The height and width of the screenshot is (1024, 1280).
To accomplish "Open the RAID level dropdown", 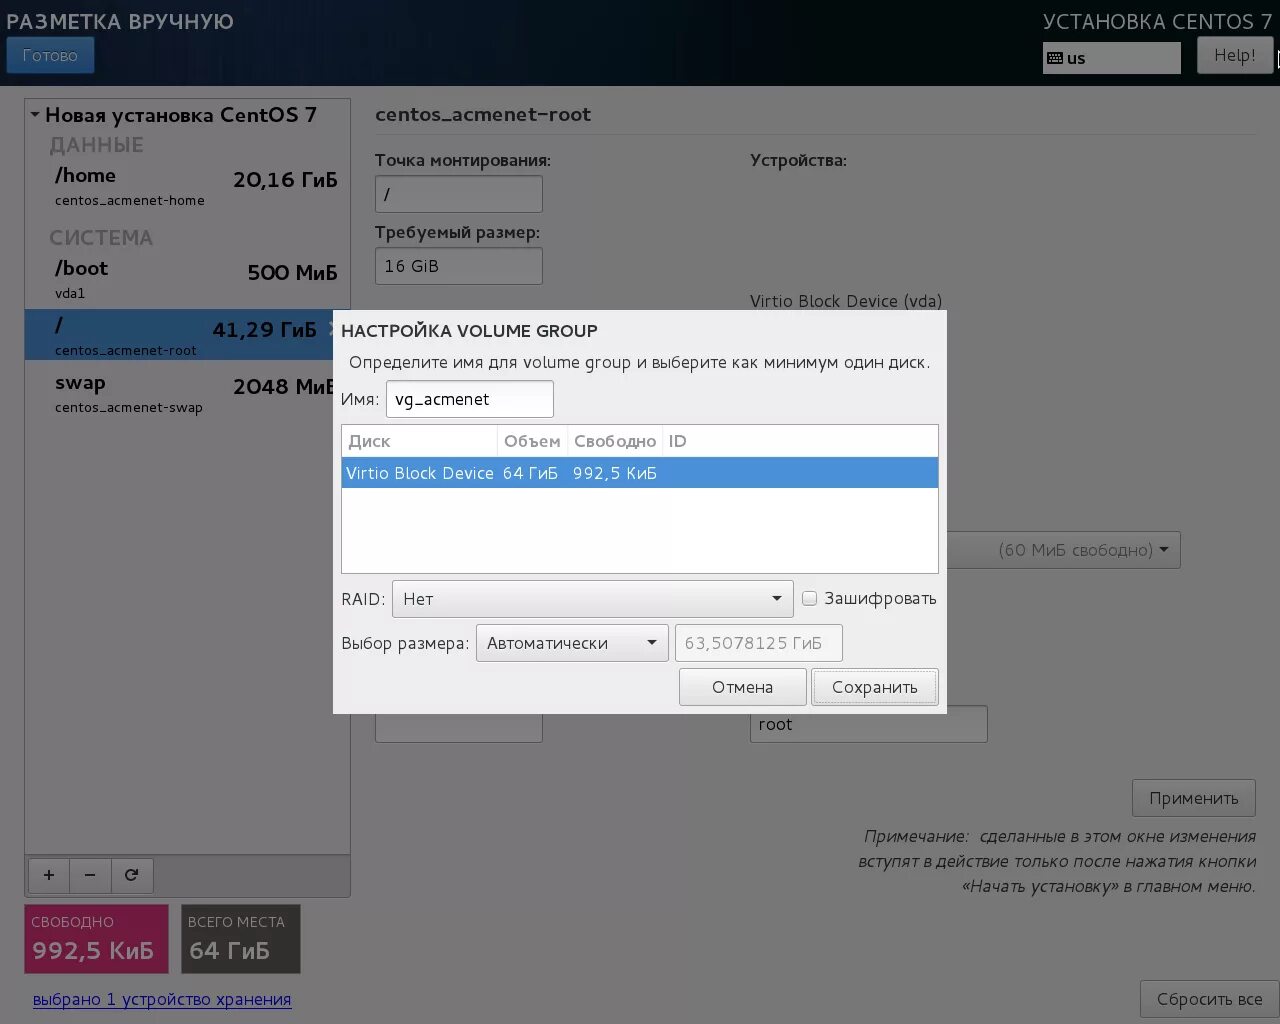I will (x=592, y=599).
